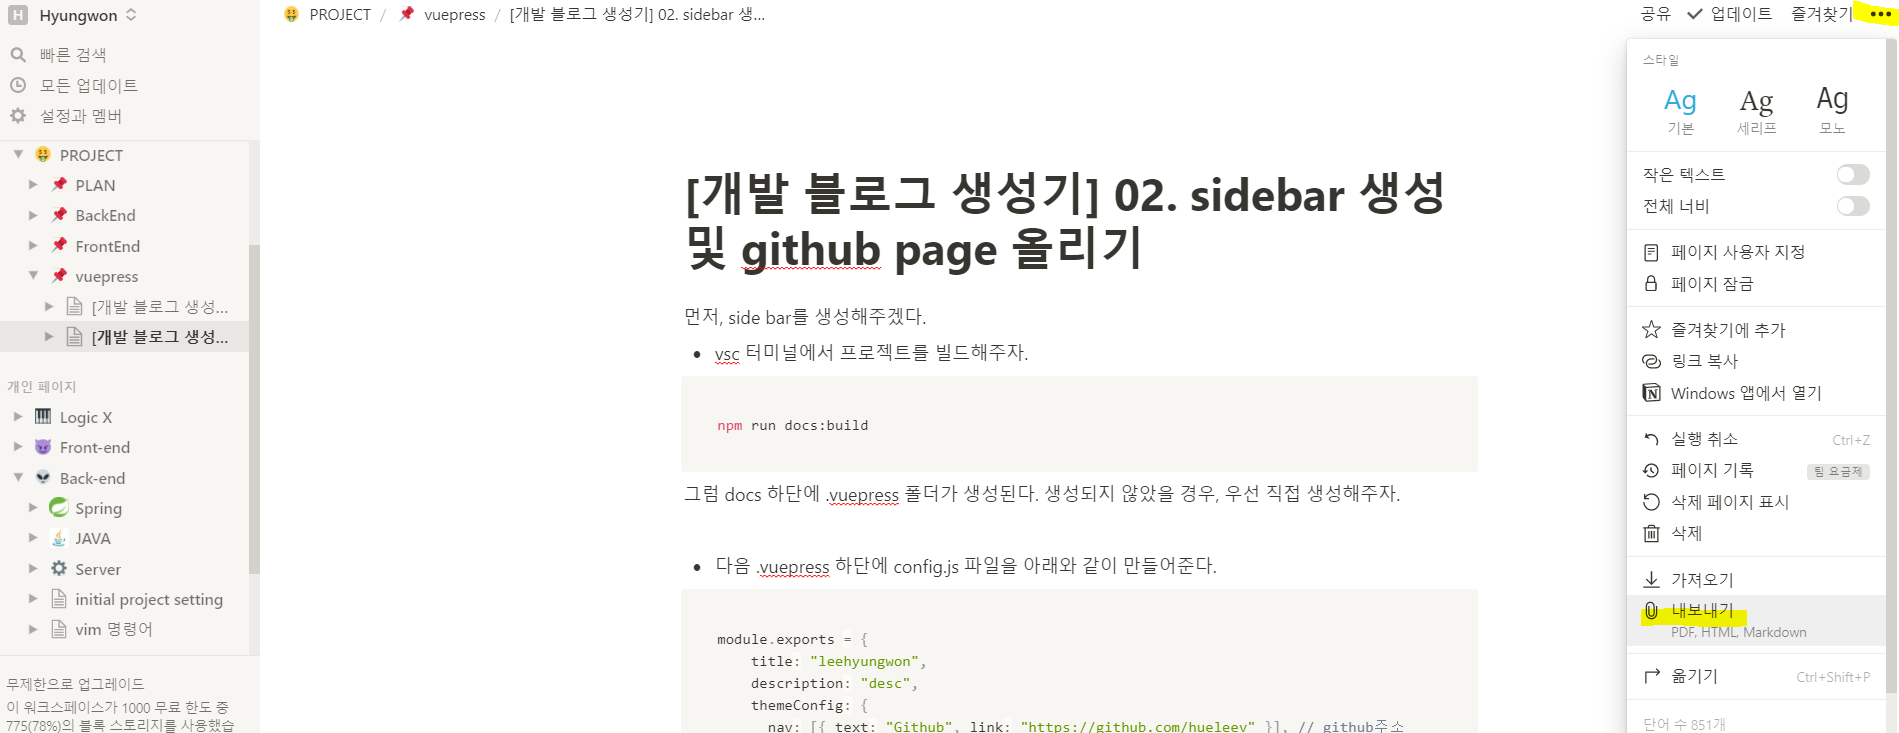Click the pin icon beside BackEnd
Screen dimensions: 1899x733
[59, 215]
